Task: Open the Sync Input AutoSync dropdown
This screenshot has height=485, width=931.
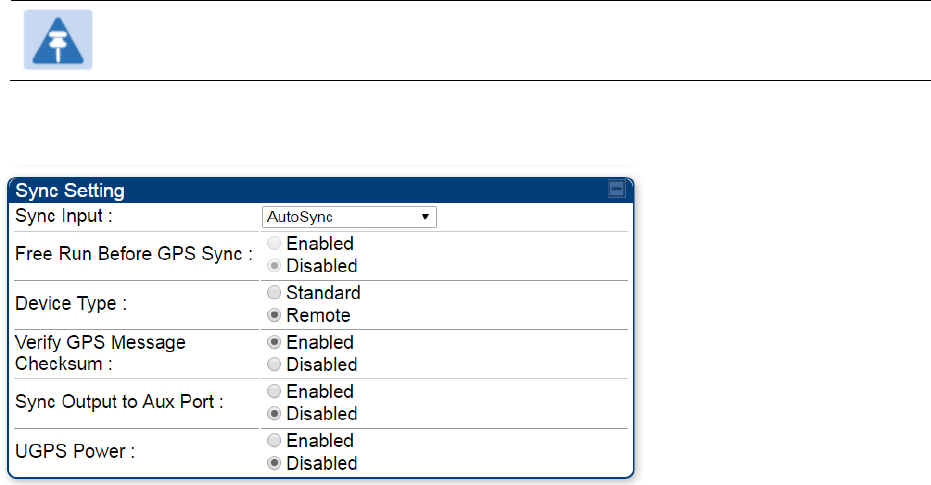Action: pos(349,217)
